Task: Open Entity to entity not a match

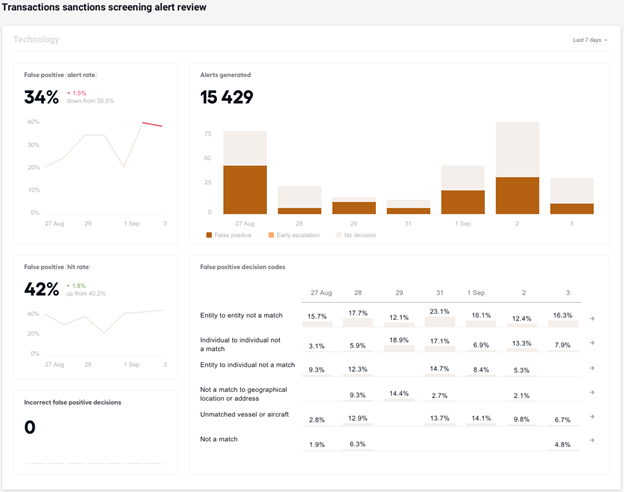Action: coord(241,315)
